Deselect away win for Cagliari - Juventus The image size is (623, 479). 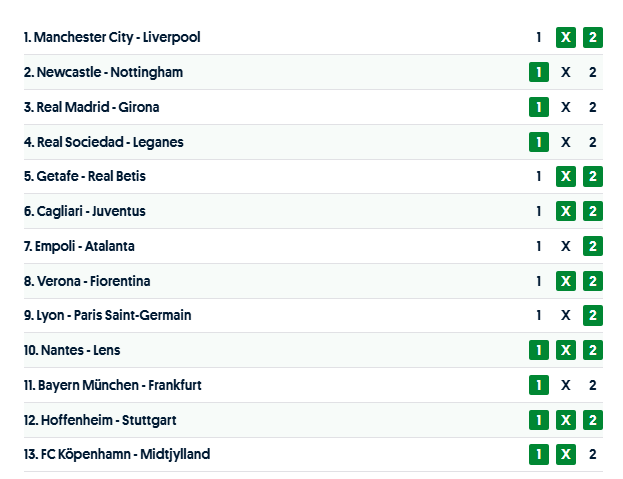593,211
